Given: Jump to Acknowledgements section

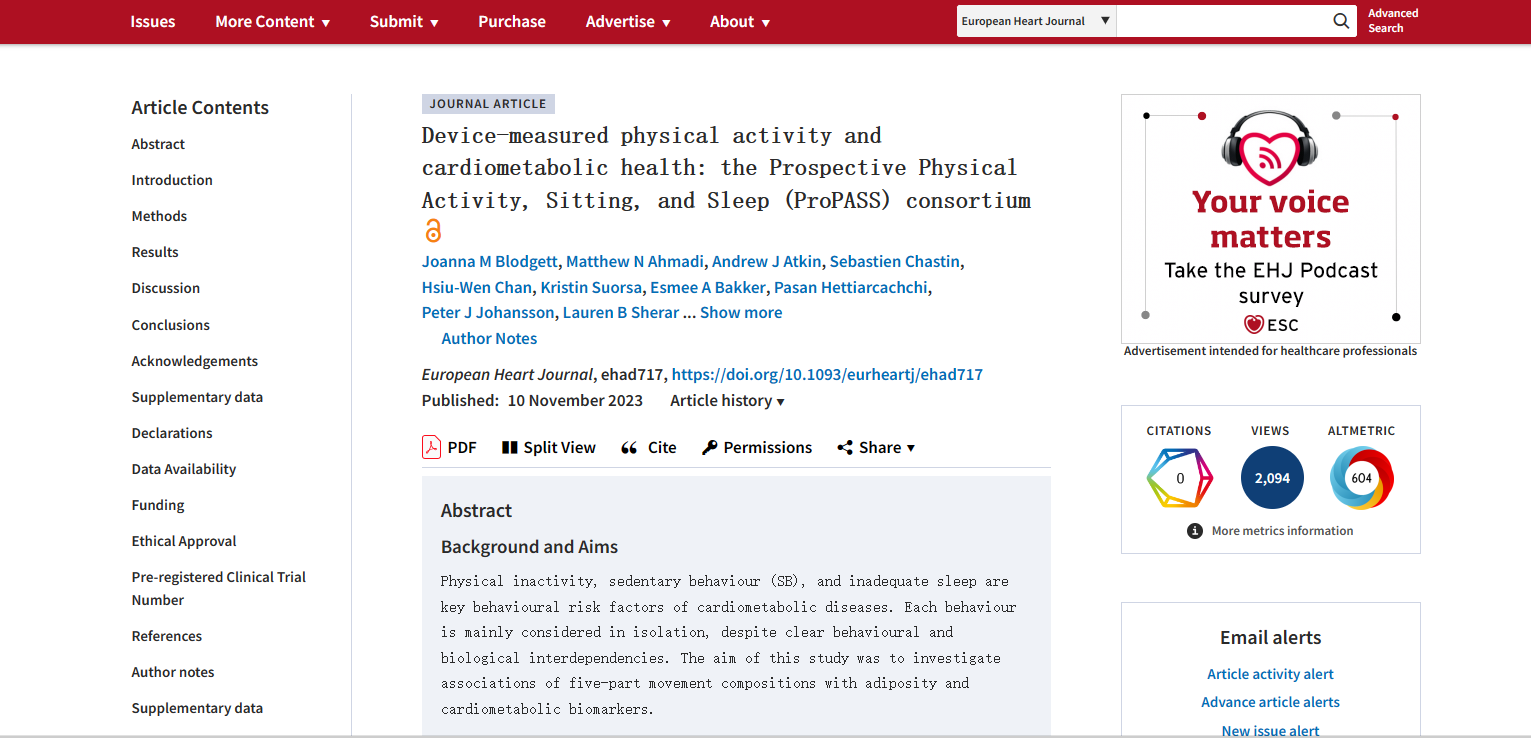Looking at the screenshot, I should pyautogui.click(x=195, y=361).
